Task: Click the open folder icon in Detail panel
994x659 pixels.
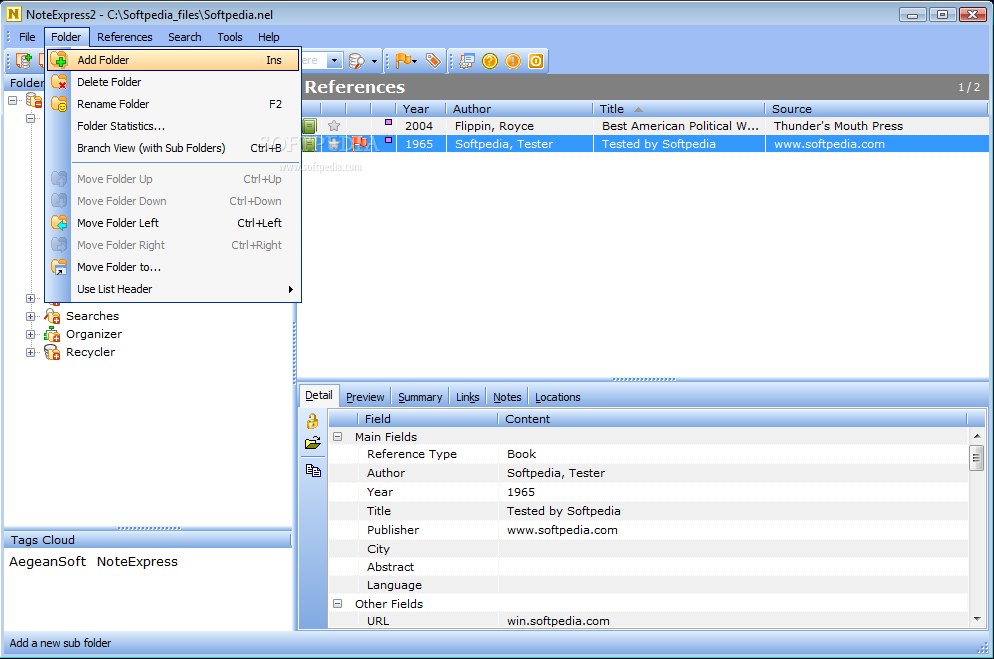Action: tap(313, 443)
